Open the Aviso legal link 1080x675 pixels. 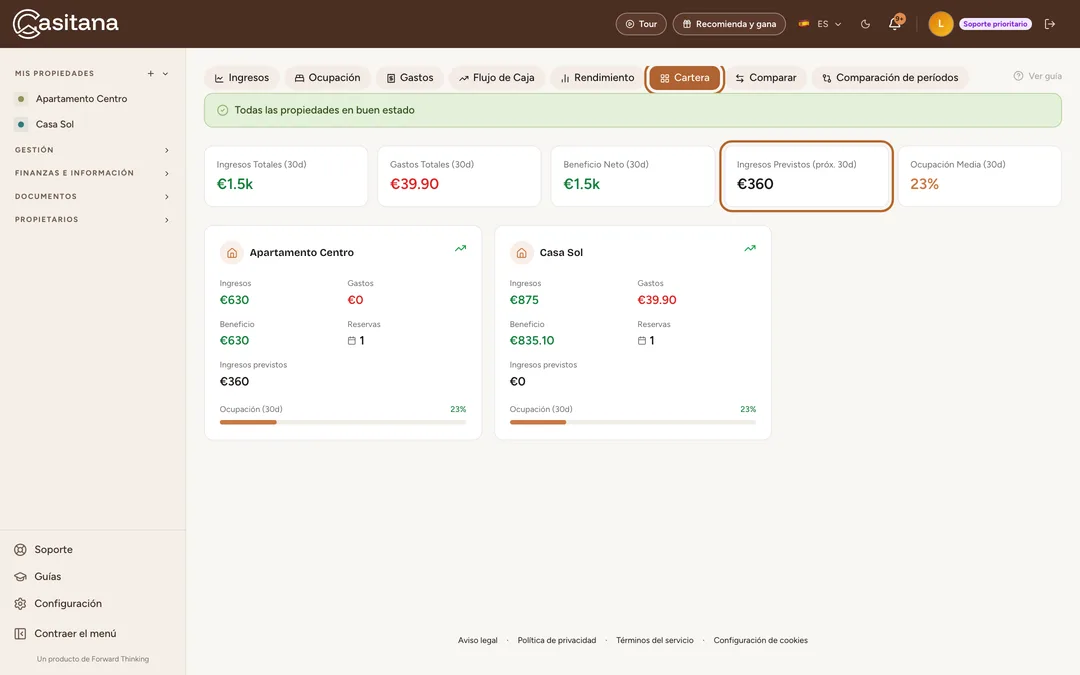click(477, 641)
